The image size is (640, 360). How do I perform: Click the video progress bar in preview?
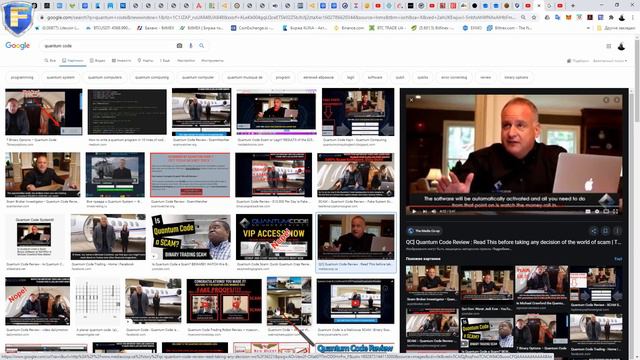tap(514, 207)
